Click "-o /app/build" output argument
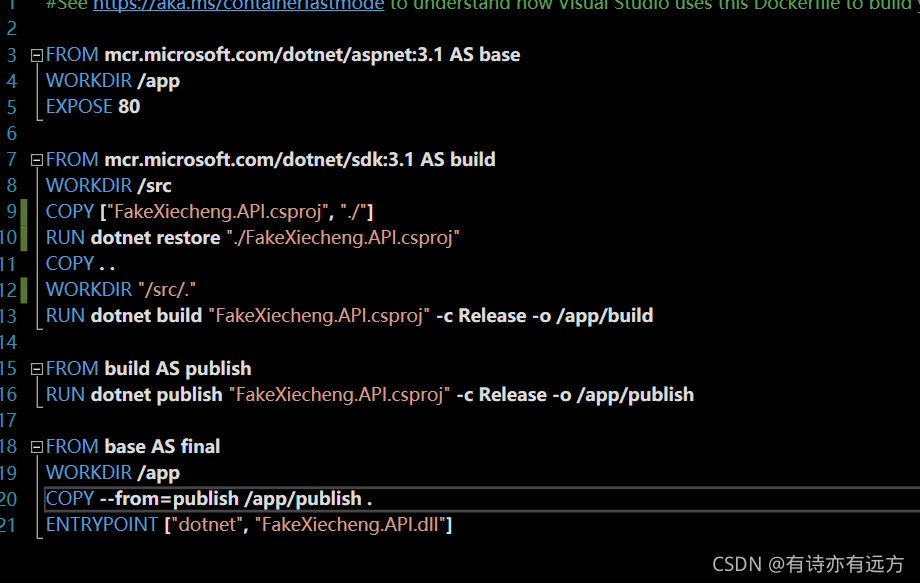920x583 pixels. (592, 316)
